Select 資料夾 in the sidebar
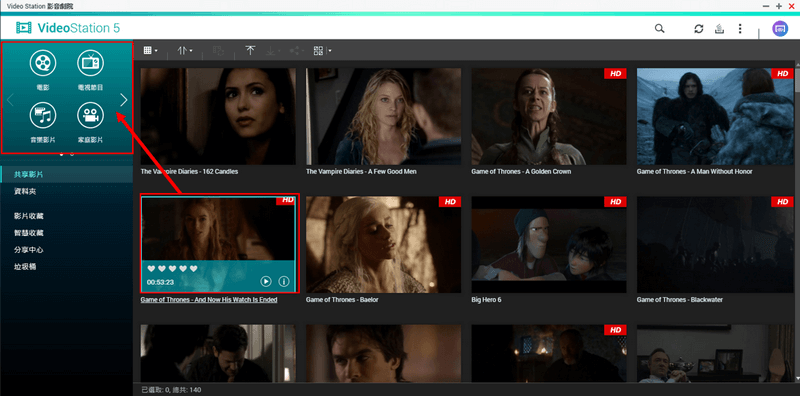Screen dimensions: 800x396 coord(25,192)
